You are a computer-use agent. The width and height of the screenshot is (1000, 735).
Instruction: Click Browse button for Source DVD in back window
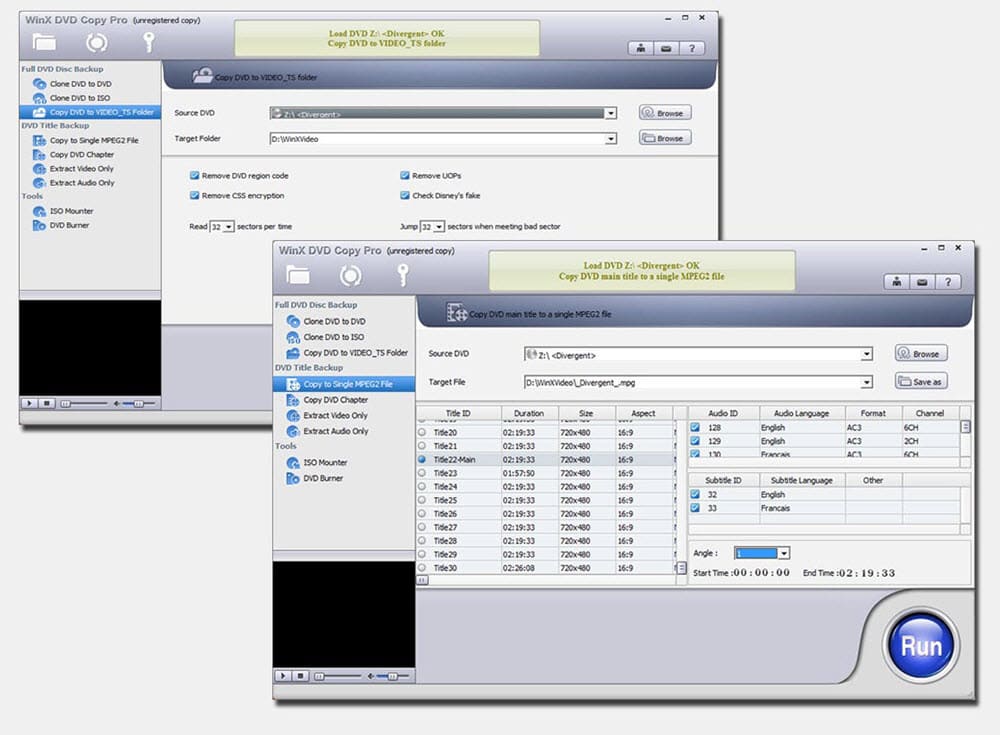665,113
